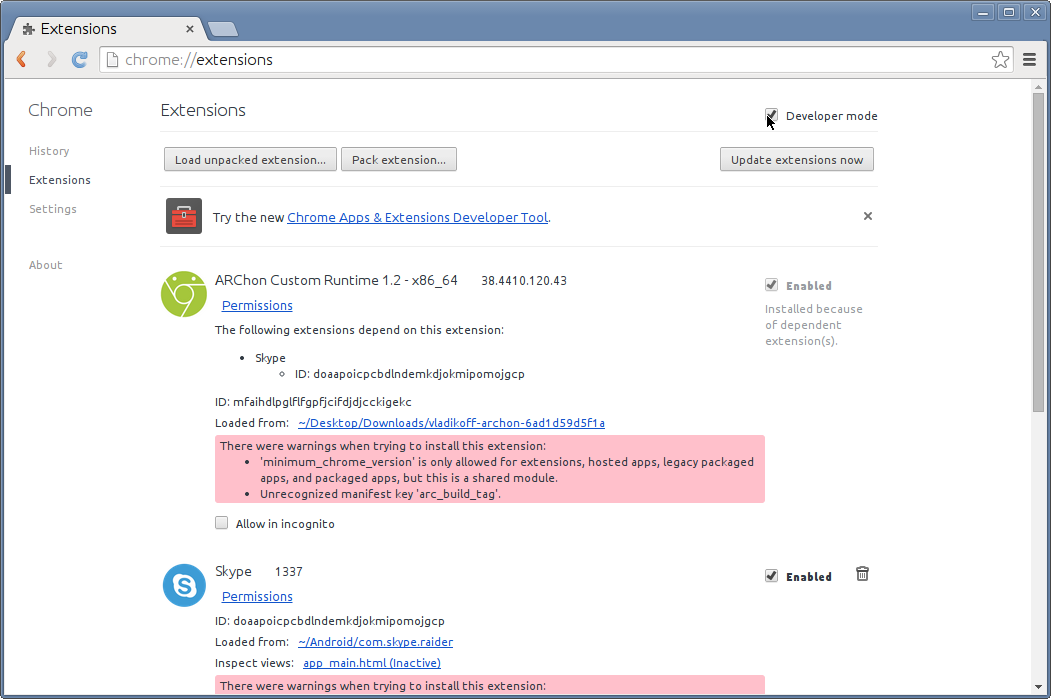The image size is (1051, 699).
Task: Open Permissions link for ARChon Custom Runtime
Action: [x=257, y=306]
